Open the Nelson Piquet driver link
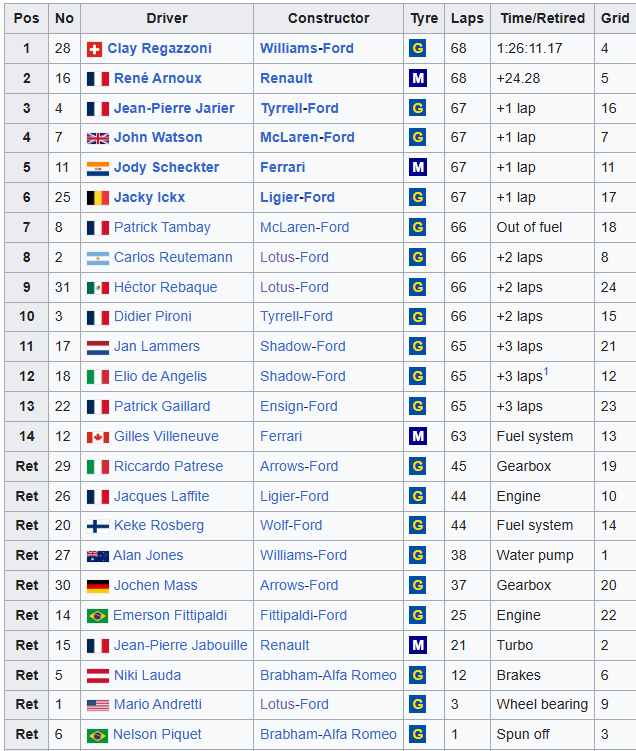The height and width of the screenshot is (751, 636). tap(157, 735)
